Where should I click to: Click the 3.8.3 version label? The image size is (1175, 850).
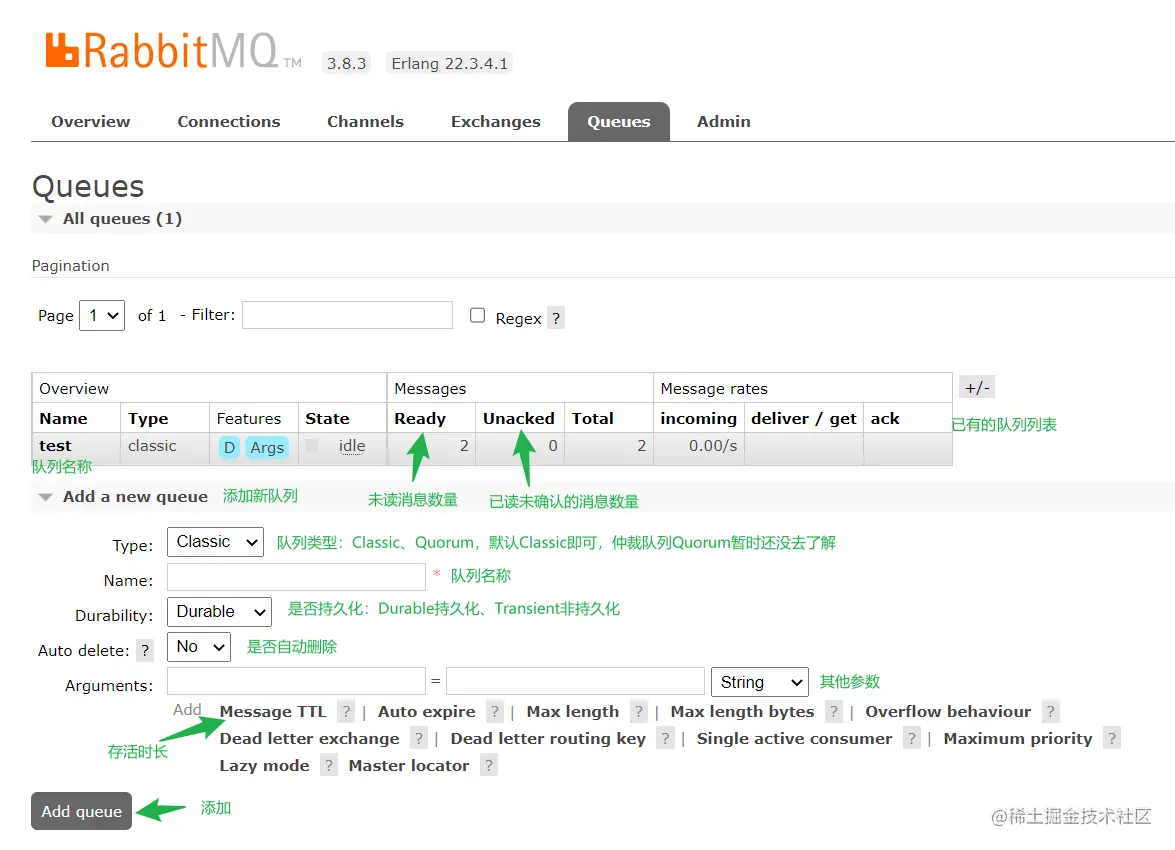point(346,63)
